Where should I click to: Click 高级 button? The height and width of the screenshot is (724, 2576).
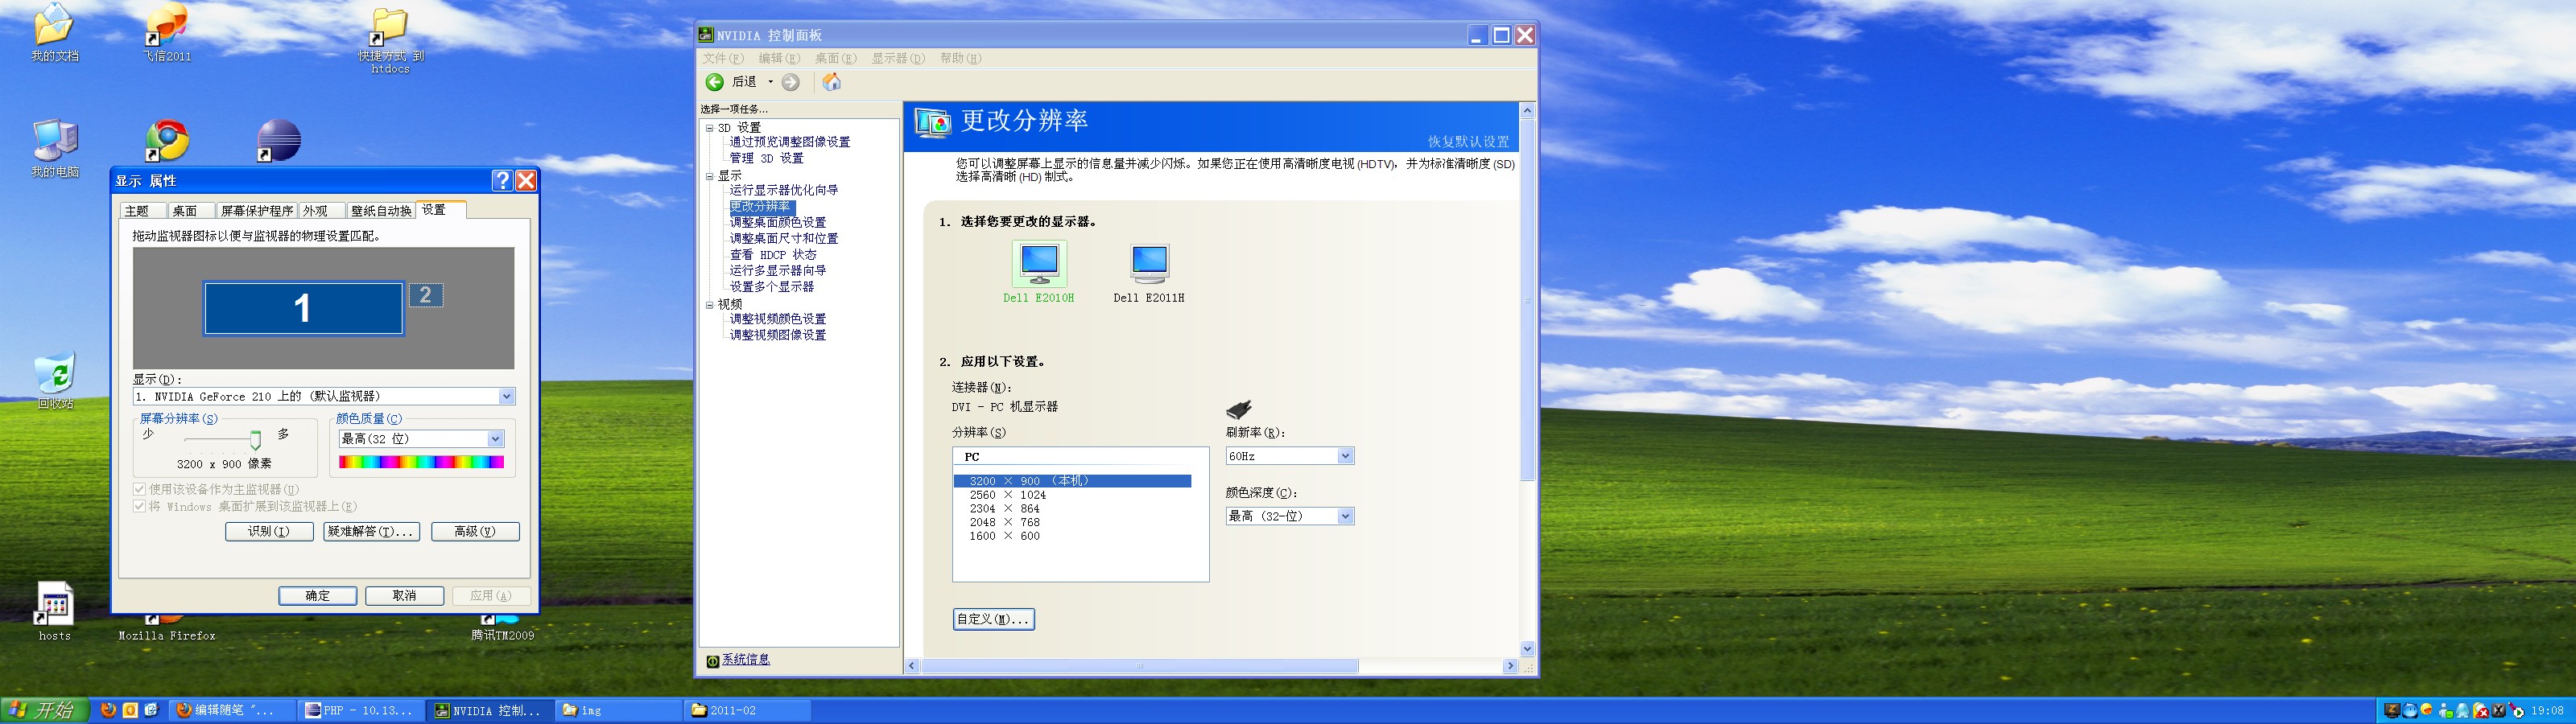click(x=475, y=531)
